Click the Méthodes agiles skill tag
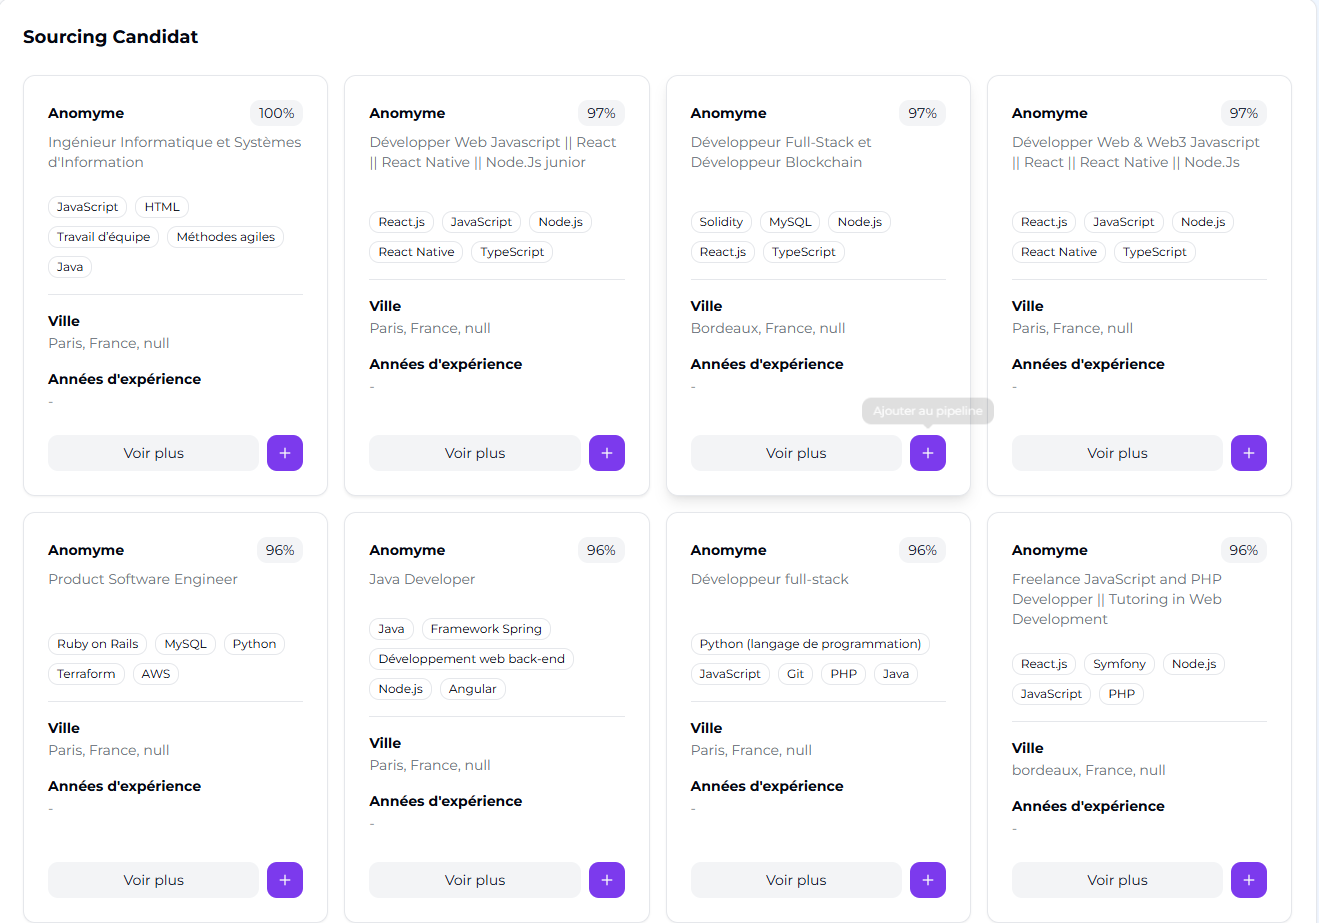 (x=226, y=237)
